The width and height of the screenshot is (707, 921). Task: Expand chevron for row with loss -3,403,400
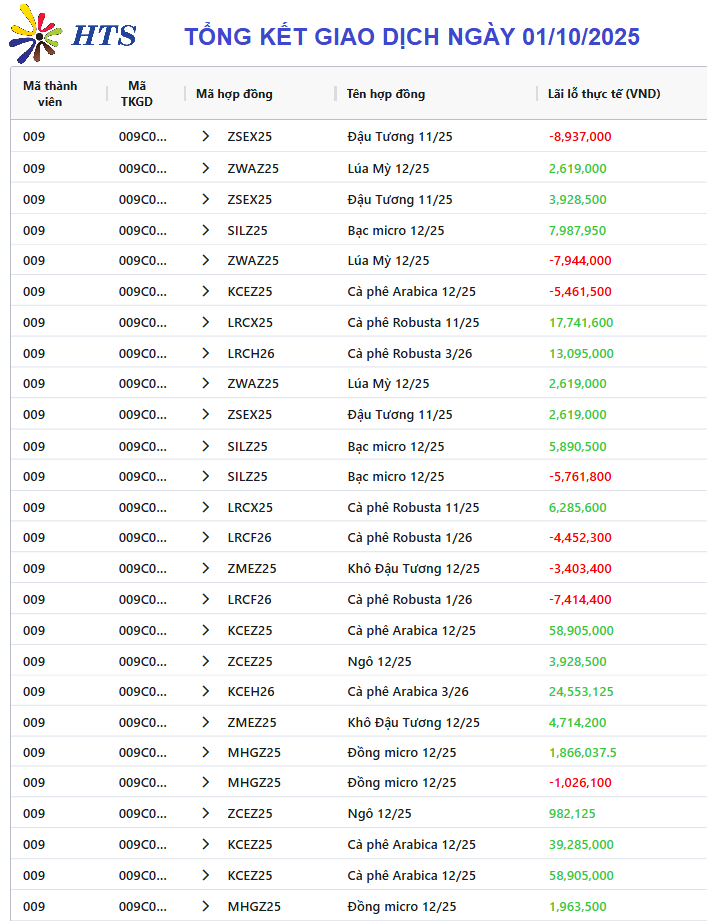click(x=206, y=568)
